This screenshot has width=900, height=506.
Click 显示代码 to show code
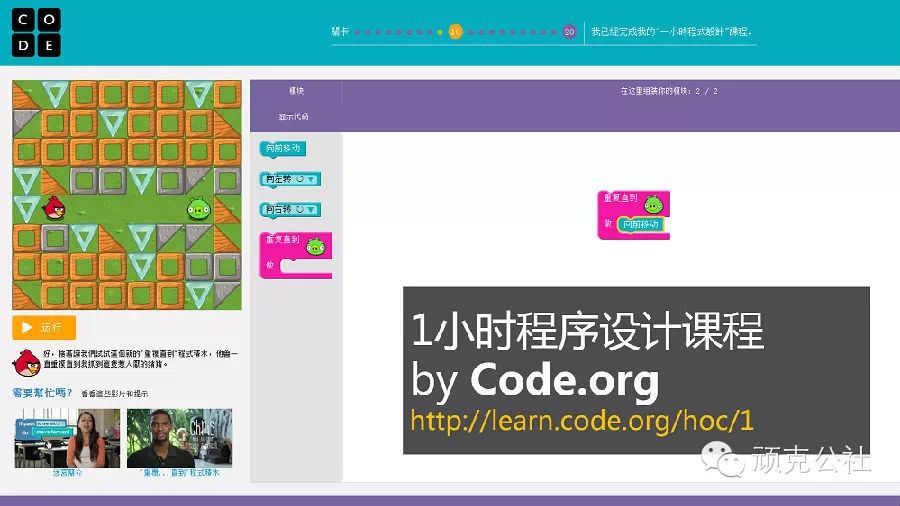(x=293, y=116)
